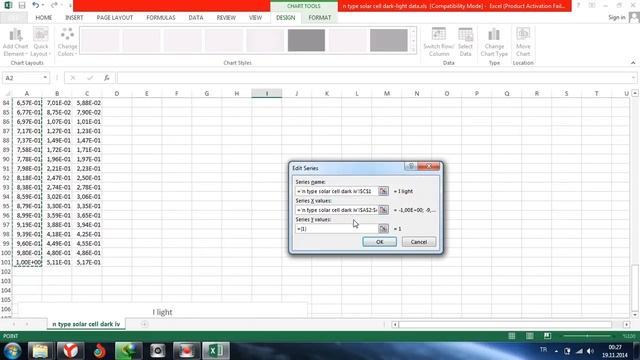
Task: Open REVIEW ribbon tab
Action: [226, 18]
